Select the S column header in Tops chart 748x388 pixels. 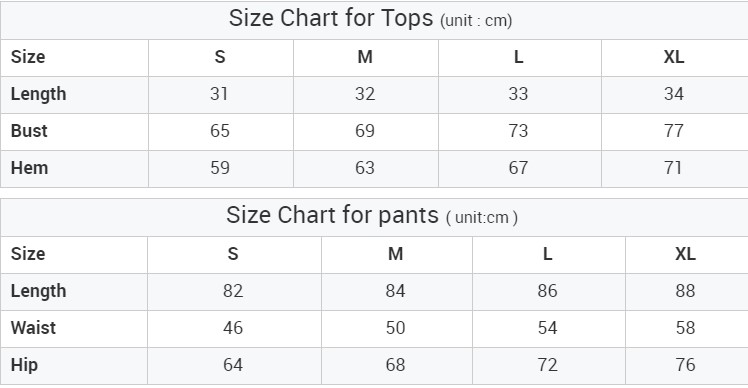coord(219,57)
